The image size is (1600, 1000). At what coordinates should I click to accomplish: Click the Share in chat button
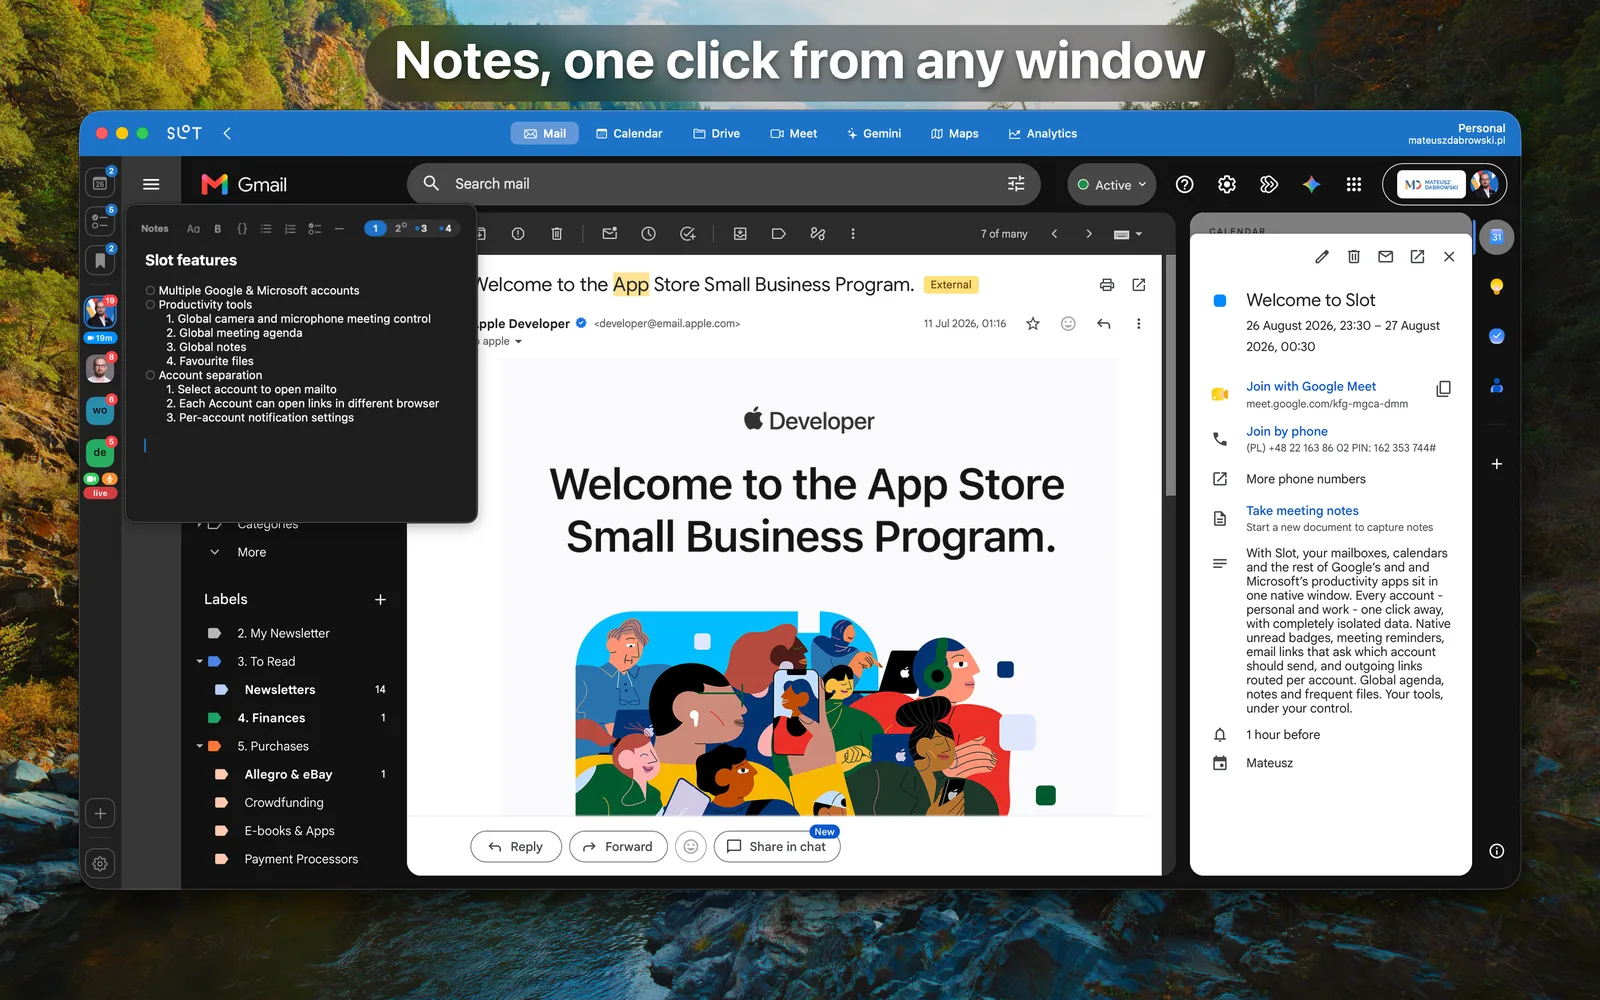777,847
